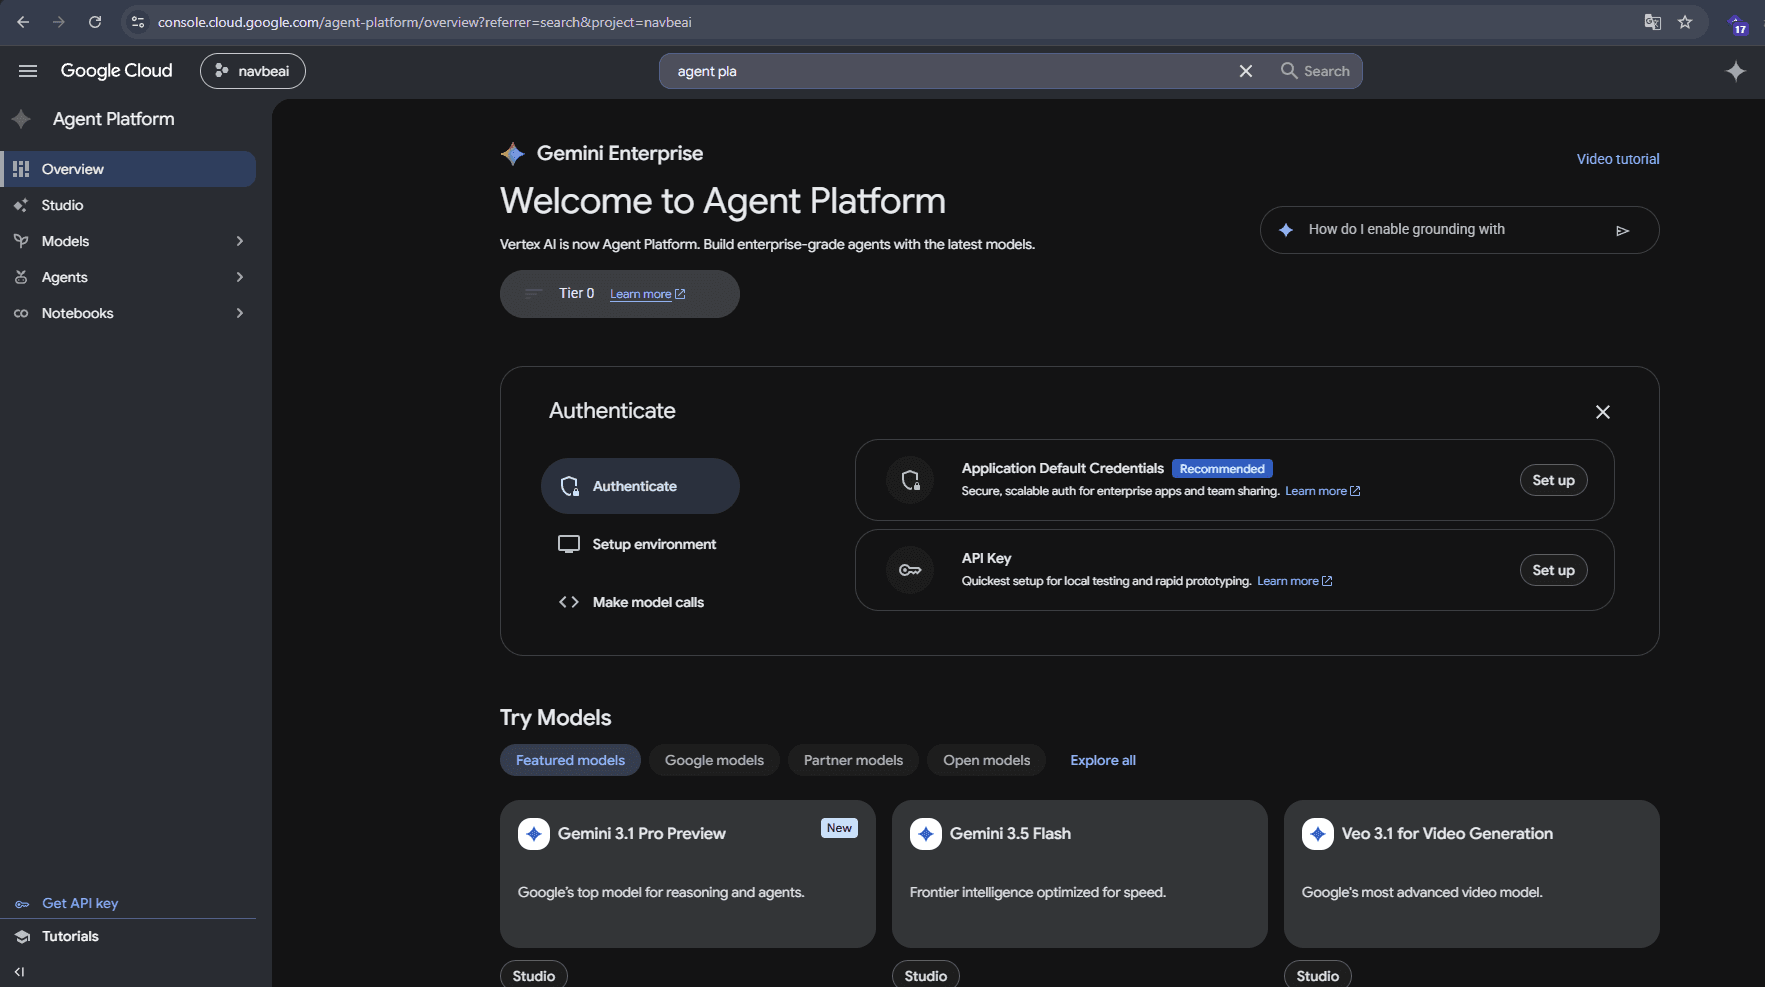Click Studio under Gemini 3.5 Flash

point(926,975)
